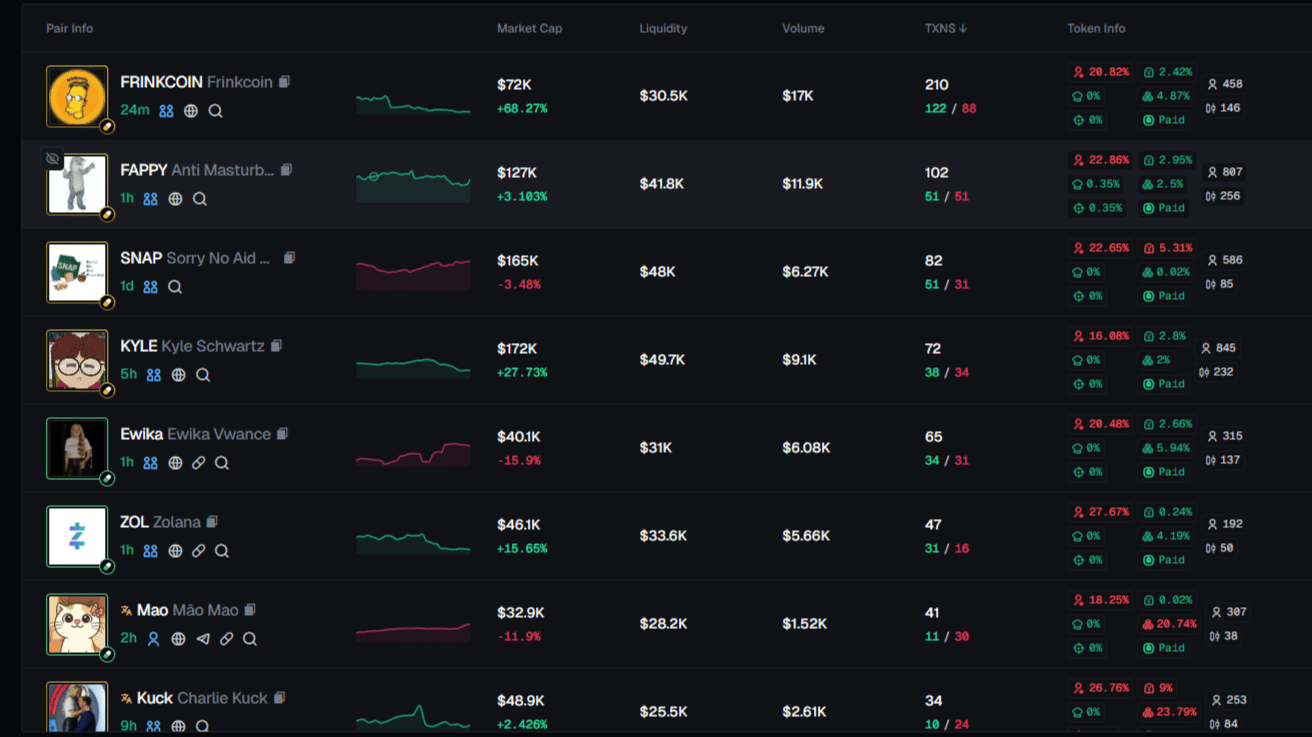This screenshot has height=737, width=1312.
Task: Copy the FRINKCOIN contract address
Action: [284, 82]
